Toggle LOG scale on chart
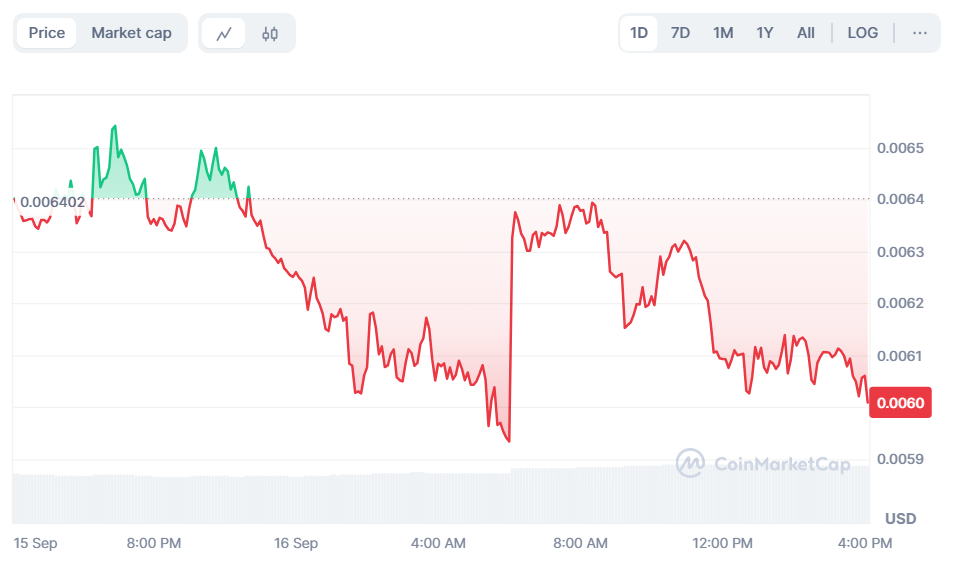This screenshot has height=577, width=957. click(x=862, y=33)
